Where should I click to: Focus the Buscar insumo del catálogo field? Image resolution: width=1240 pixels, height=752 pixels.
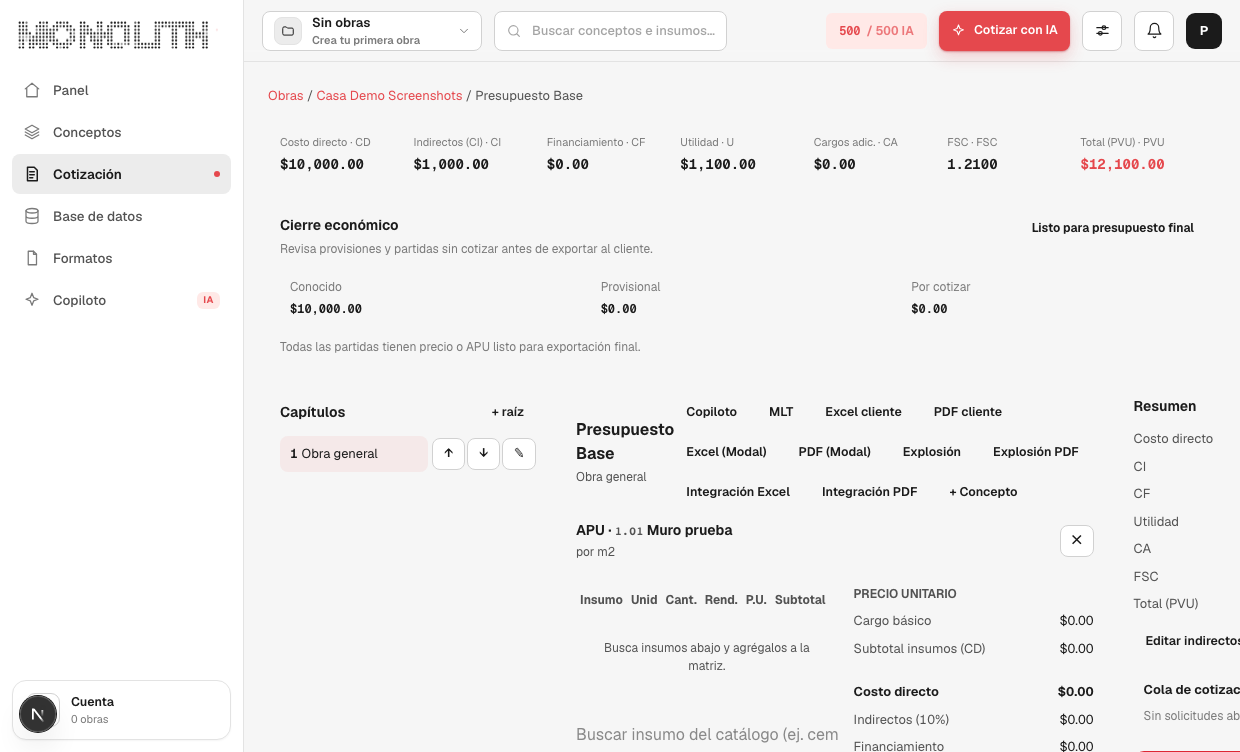[707, 735]
